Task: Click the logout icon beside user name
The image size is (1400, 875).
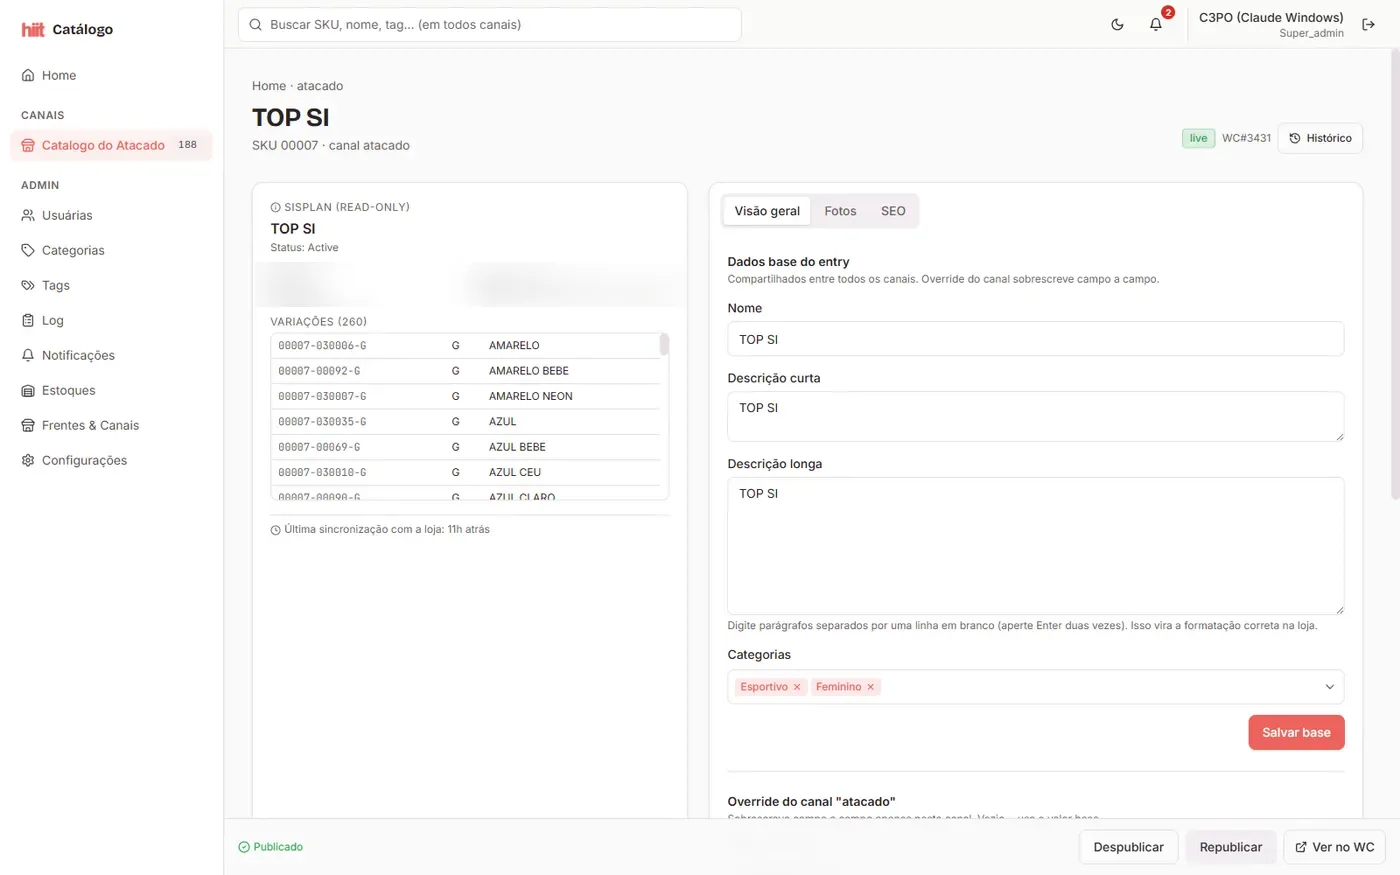Action: coord(1368,24)
